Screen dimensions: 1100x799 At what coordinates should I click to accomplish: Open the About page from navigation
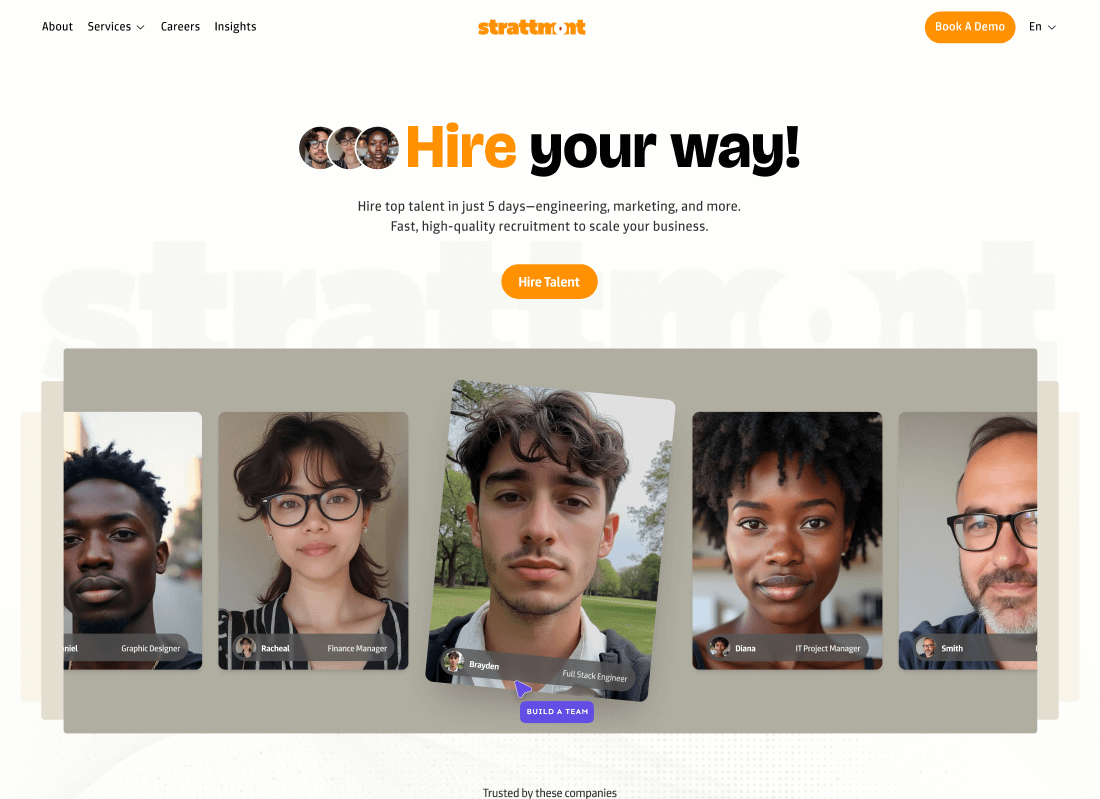58,27
